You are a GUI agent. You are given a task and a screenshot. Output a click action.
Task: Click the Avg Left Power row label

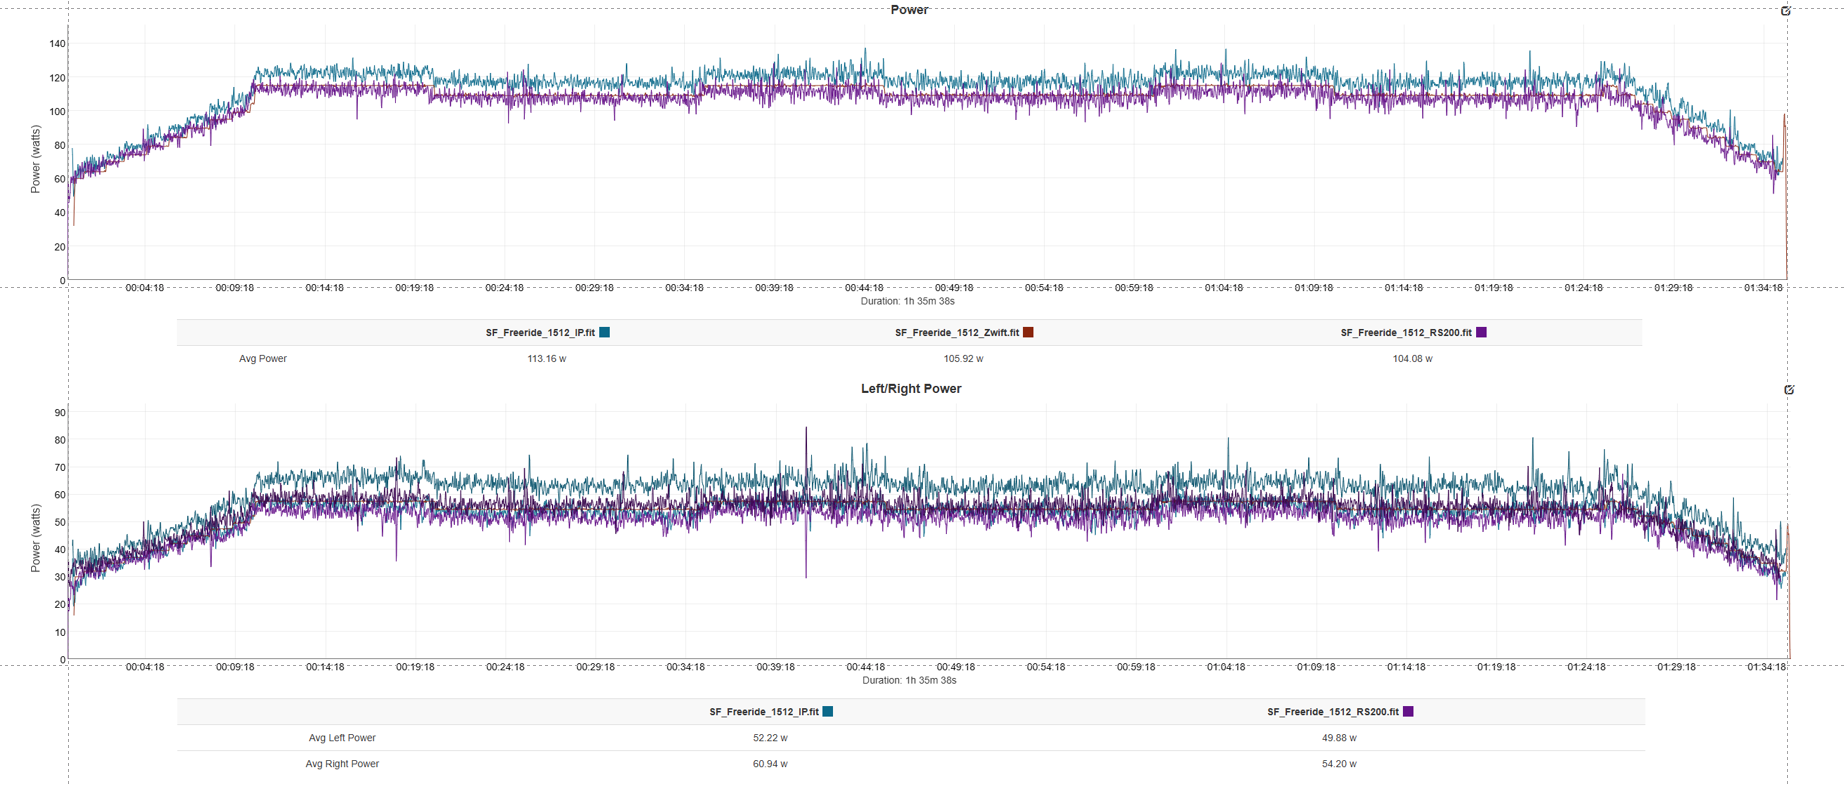coord(342,738)
